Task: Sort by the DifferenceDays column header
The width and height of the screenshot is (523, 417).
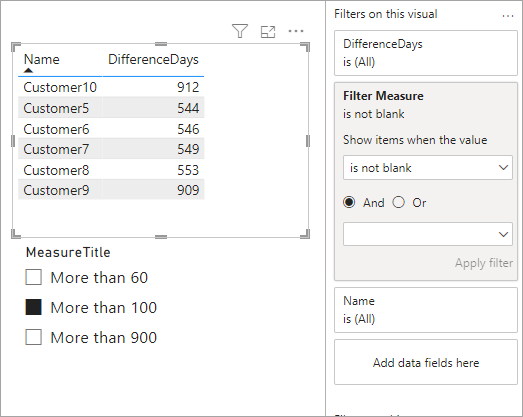Action: [x=153, y=60]
